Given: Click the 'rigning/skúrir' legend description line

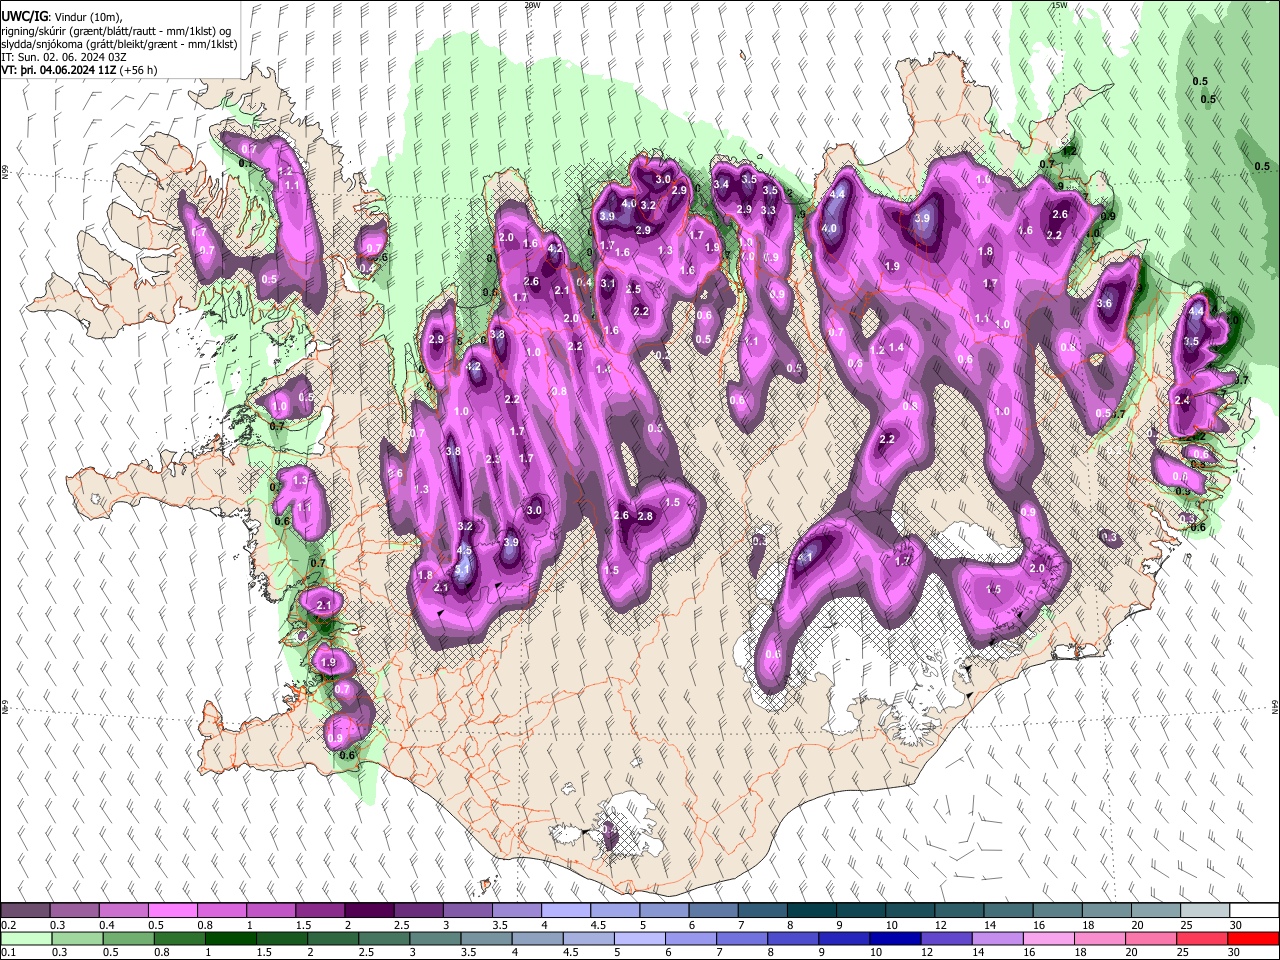Looking at the screenshot, I should point(116,31).
